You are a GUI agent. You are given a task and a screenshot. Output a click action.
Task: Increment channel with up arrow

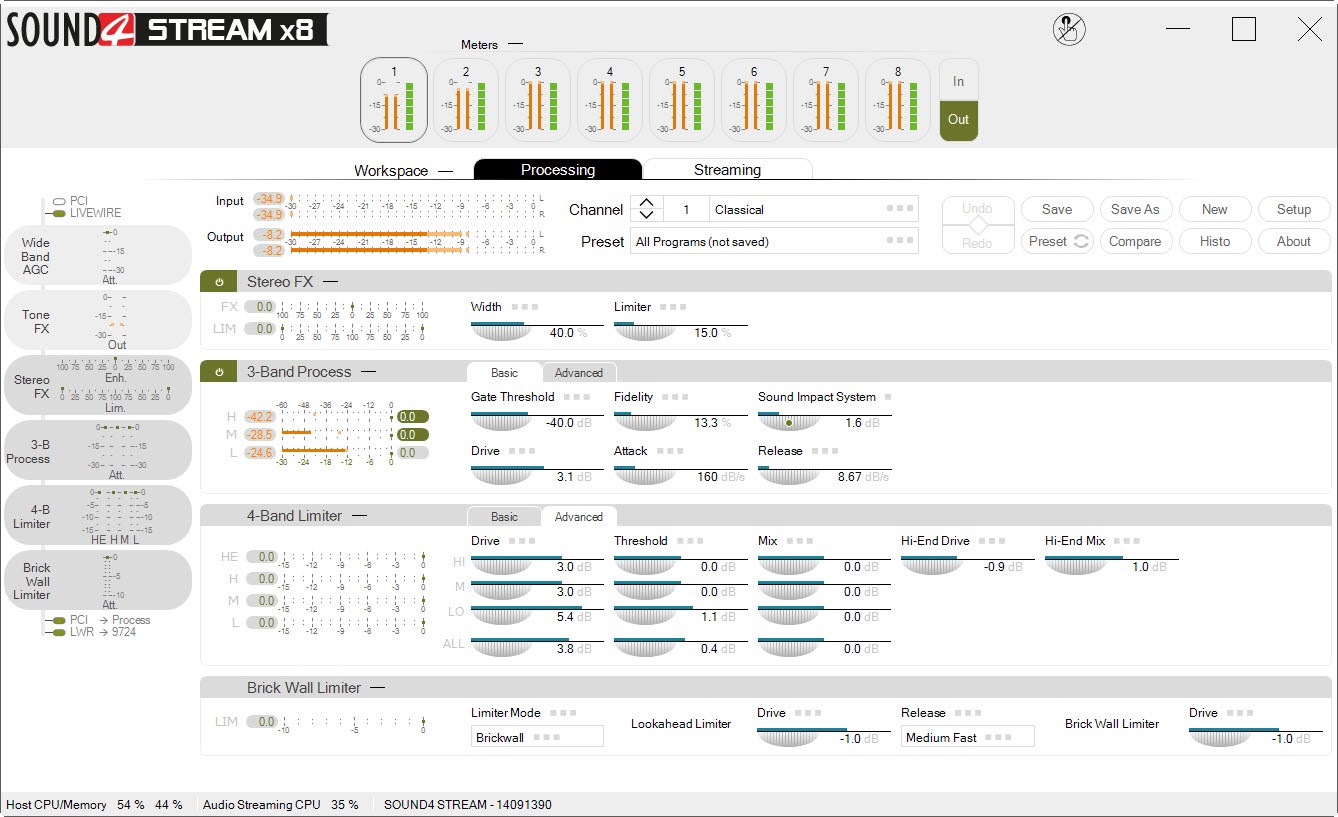[646, 203]
